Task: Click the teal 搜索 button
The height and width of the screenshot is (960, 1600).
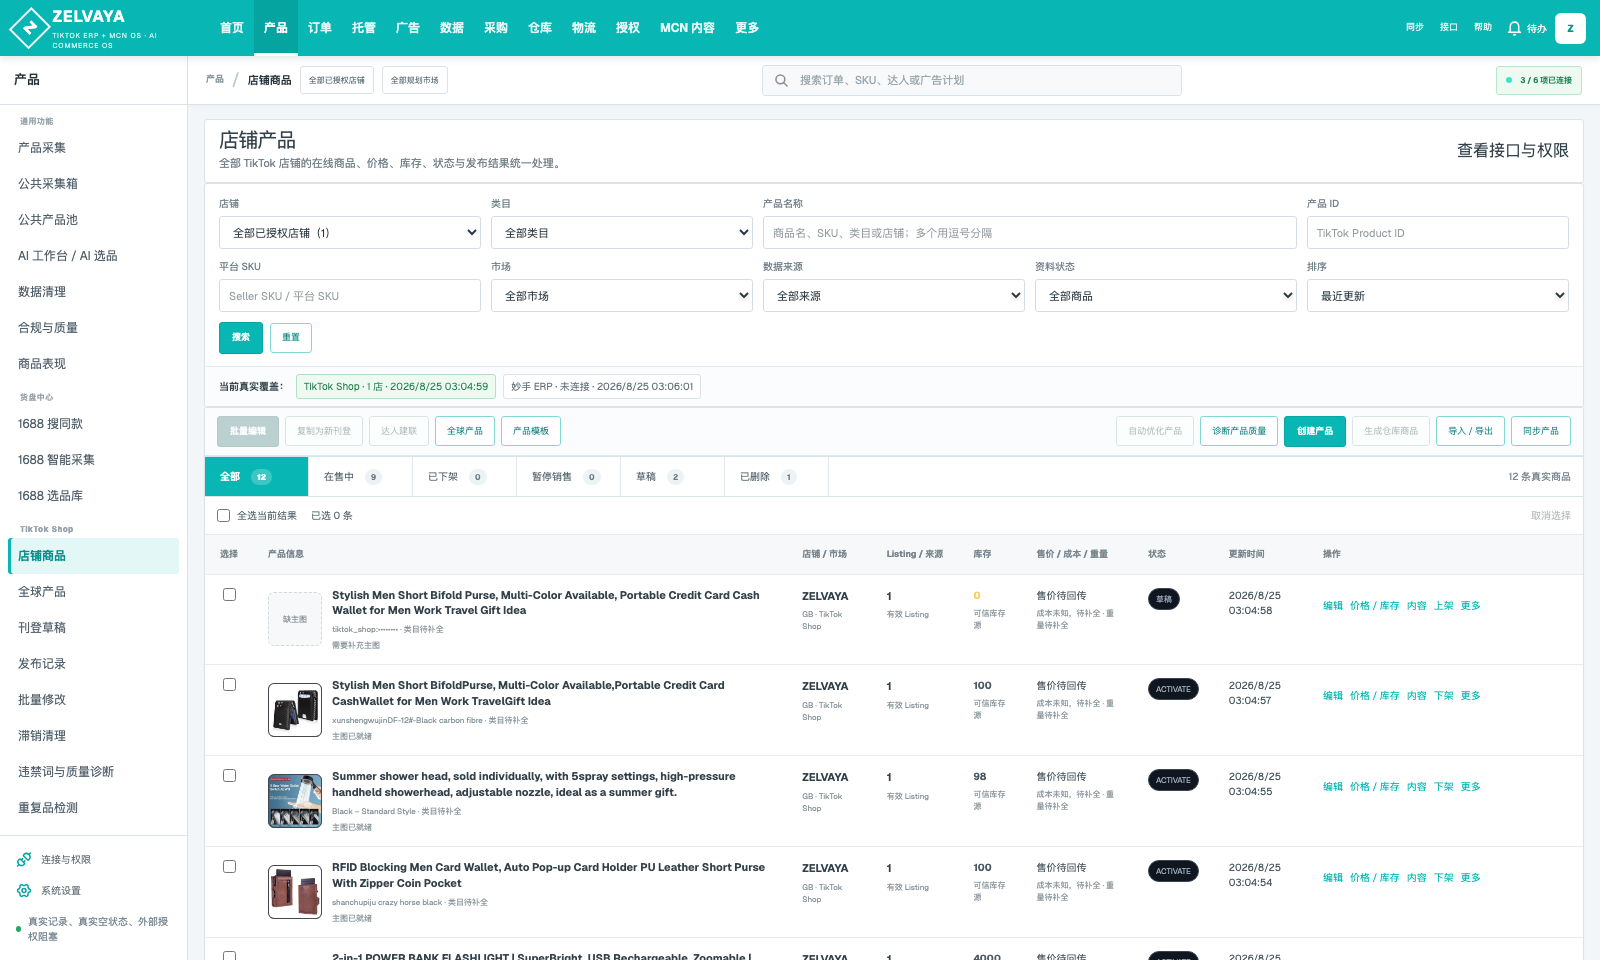Action: (241, 338)
